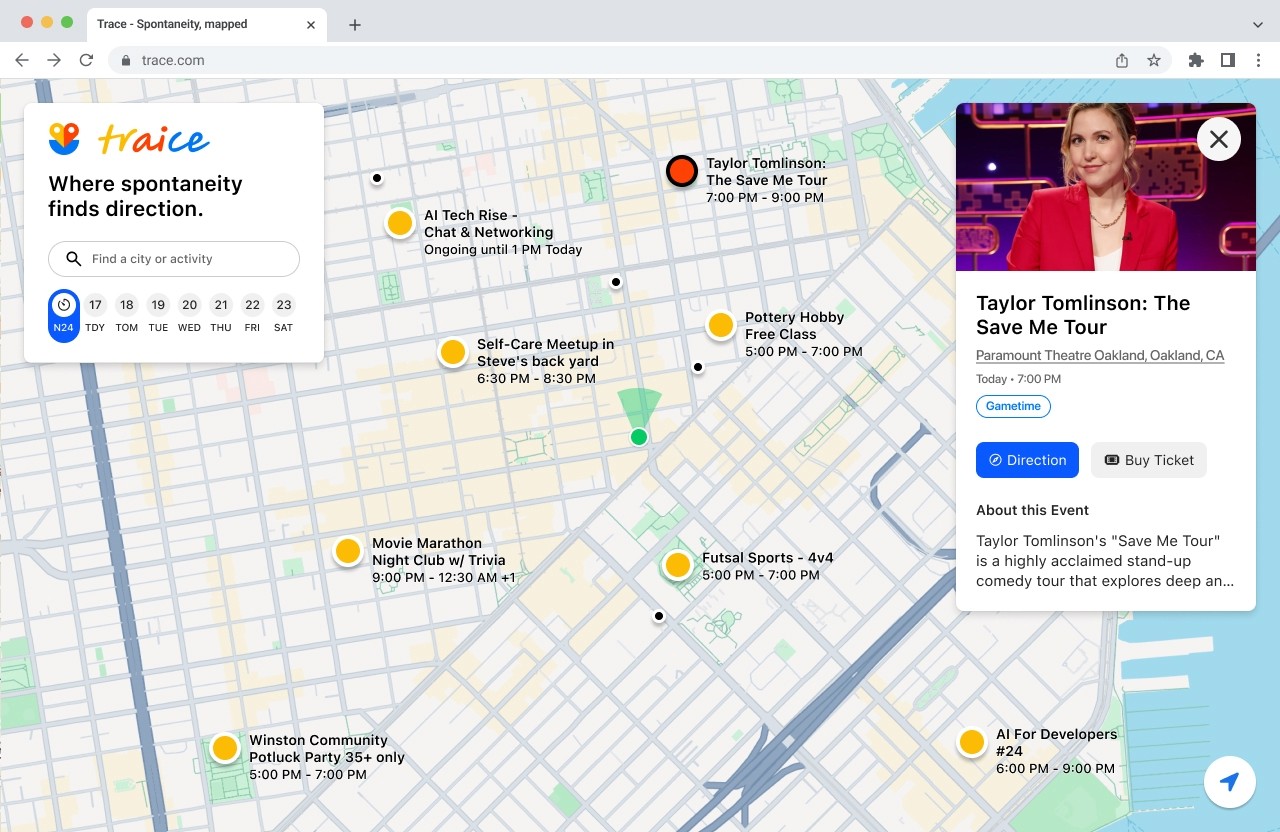Click the 'Self-Care Meetup in Steve's back yard' label
Viewport: 1280px width, 832px height.
point(546,352)
